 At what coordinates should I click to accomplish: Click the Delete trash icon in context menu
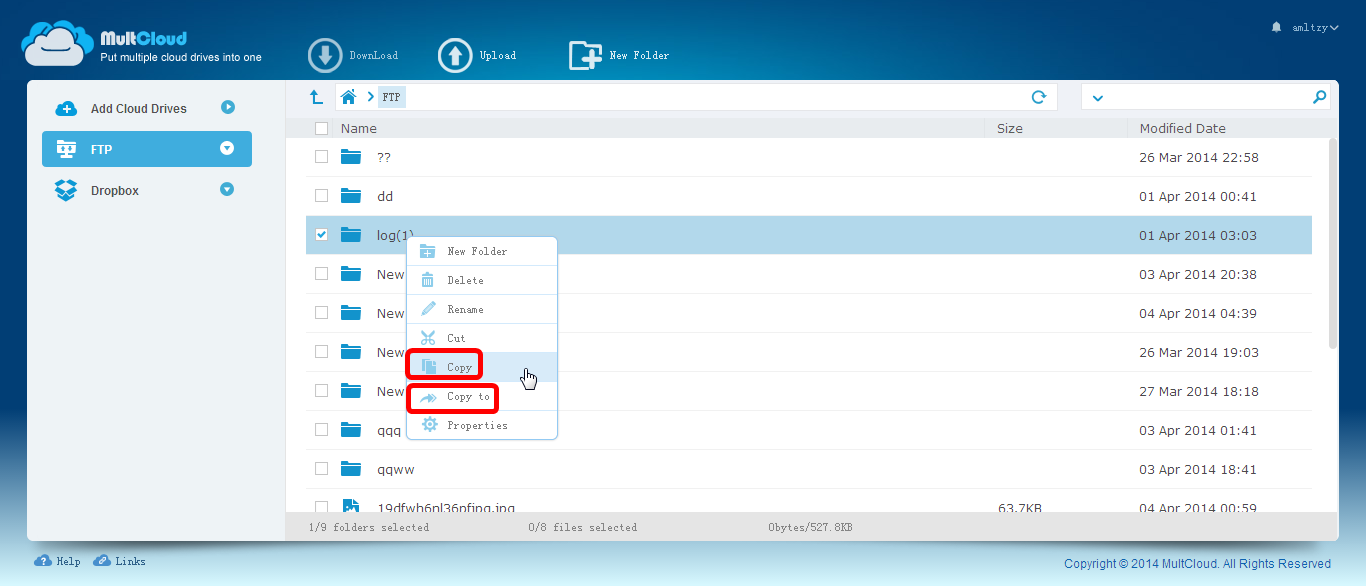428,280
